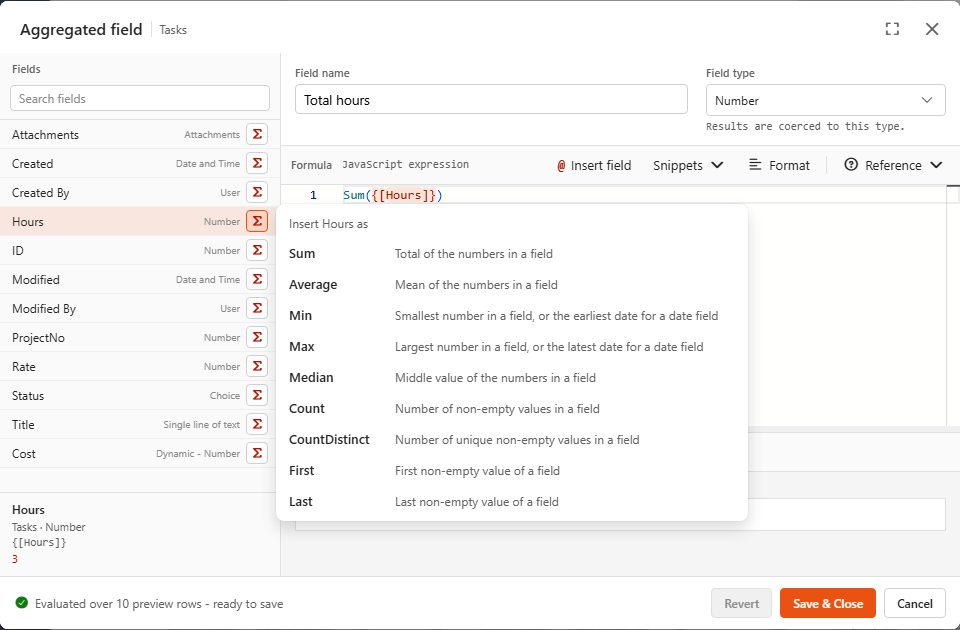
Task: Choose Sum from the insert menu
Action: coord(512,253)
